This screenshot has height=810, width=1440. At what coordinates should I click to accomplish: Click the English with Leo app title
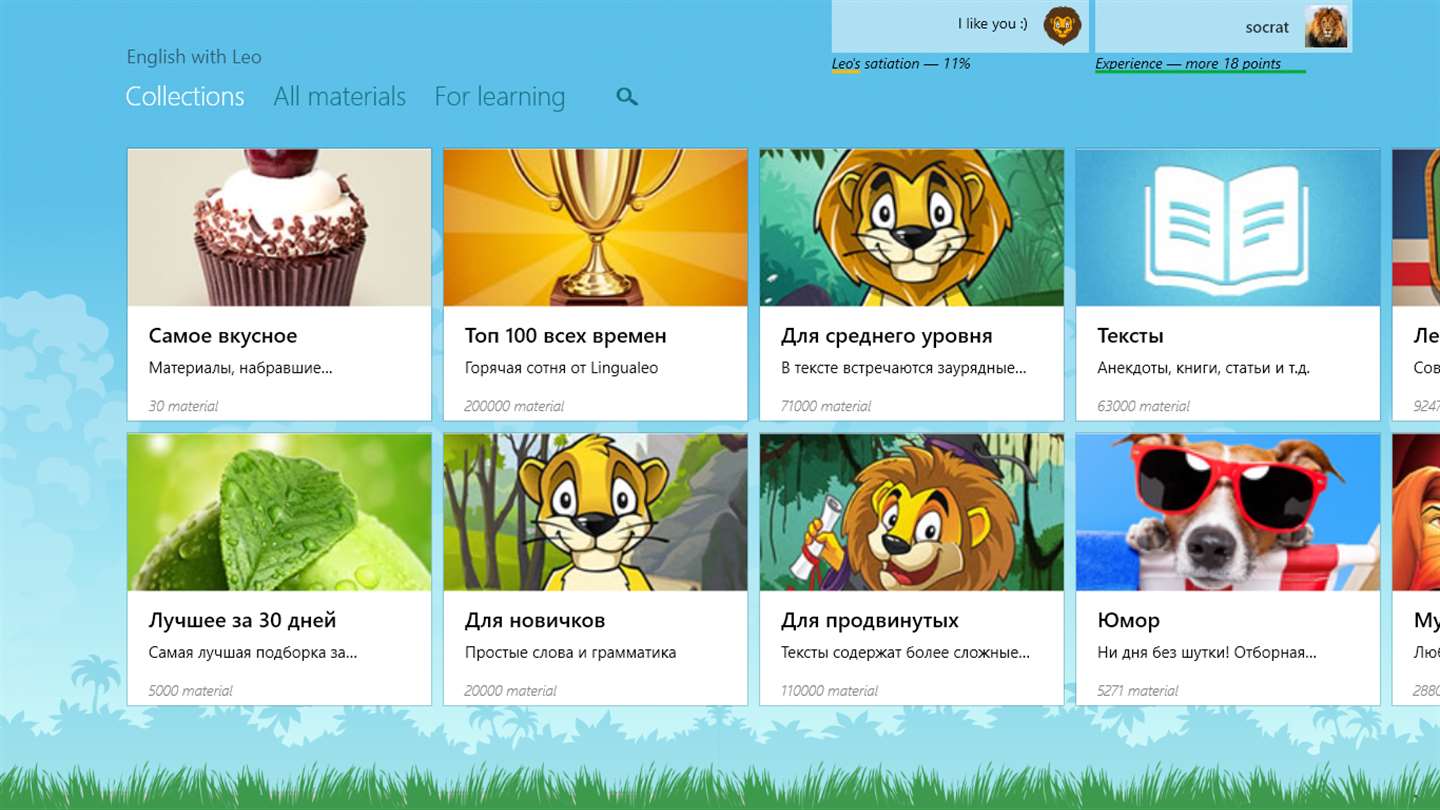pyautogui.click(x=194, y=57)
